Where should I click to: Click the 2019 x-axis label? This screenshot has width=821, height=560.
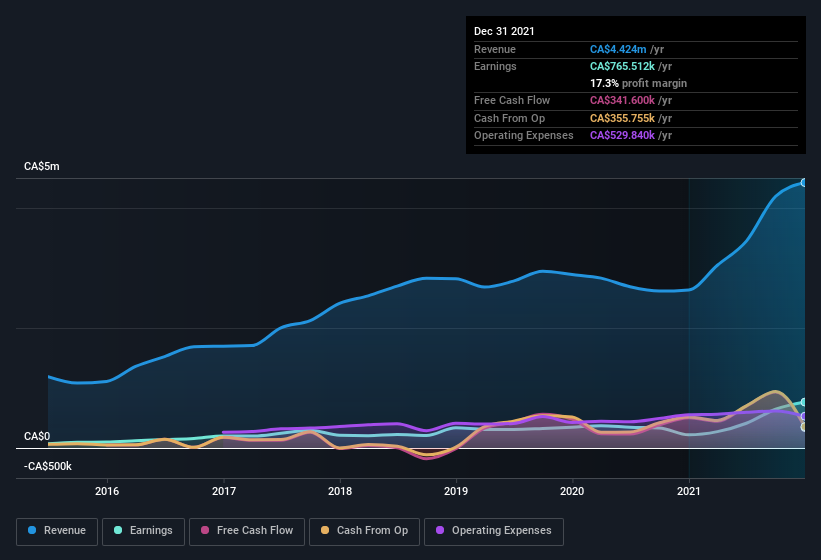[456, 491]
